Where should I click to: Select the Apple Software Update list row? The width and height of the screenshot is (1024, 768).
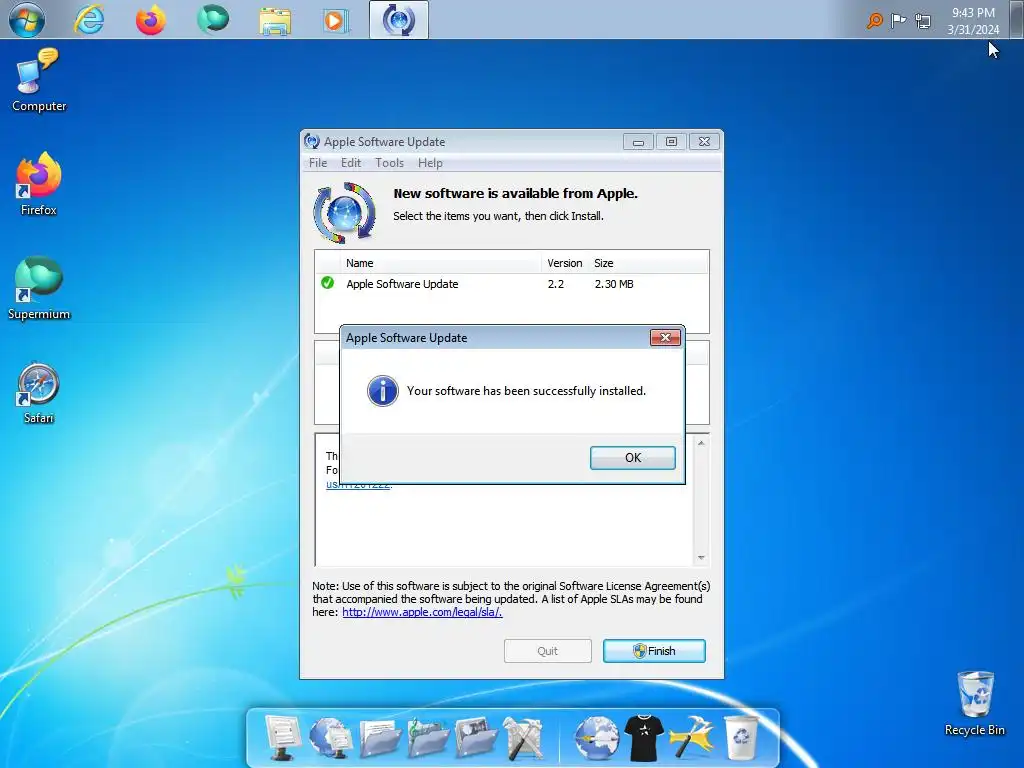511,284
